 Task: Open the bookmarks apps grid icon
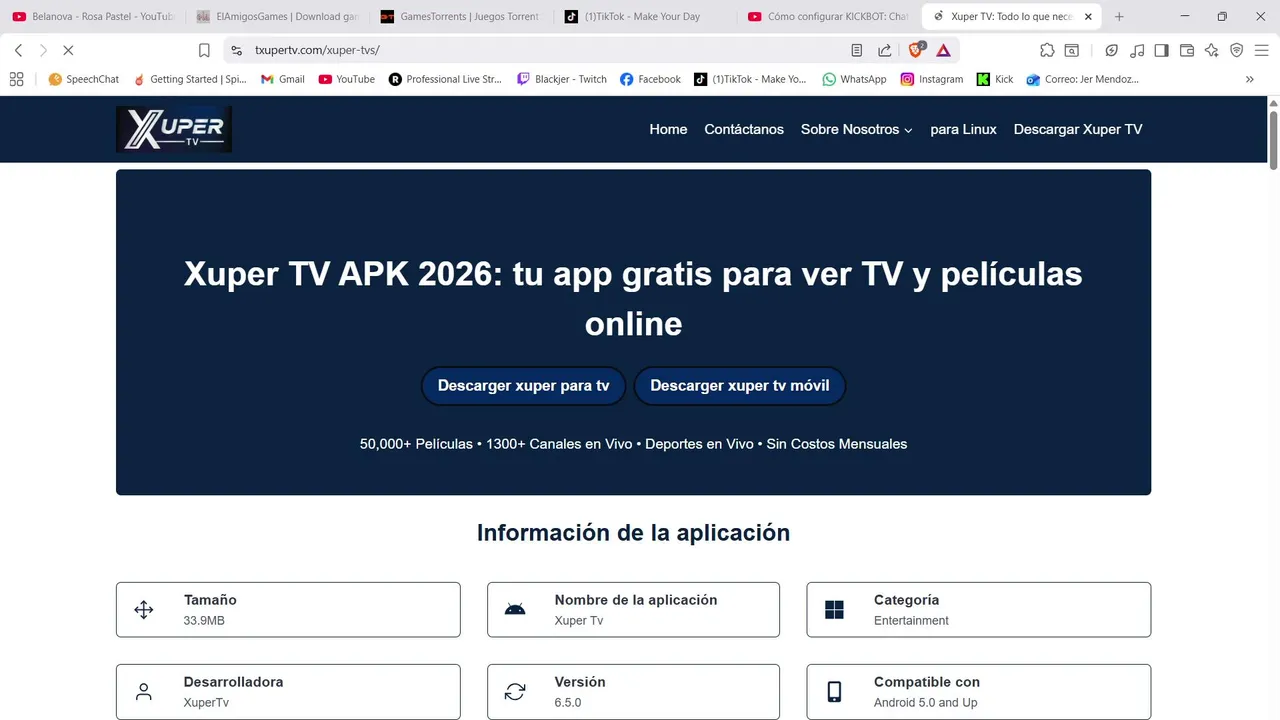(x=17, y=79)
